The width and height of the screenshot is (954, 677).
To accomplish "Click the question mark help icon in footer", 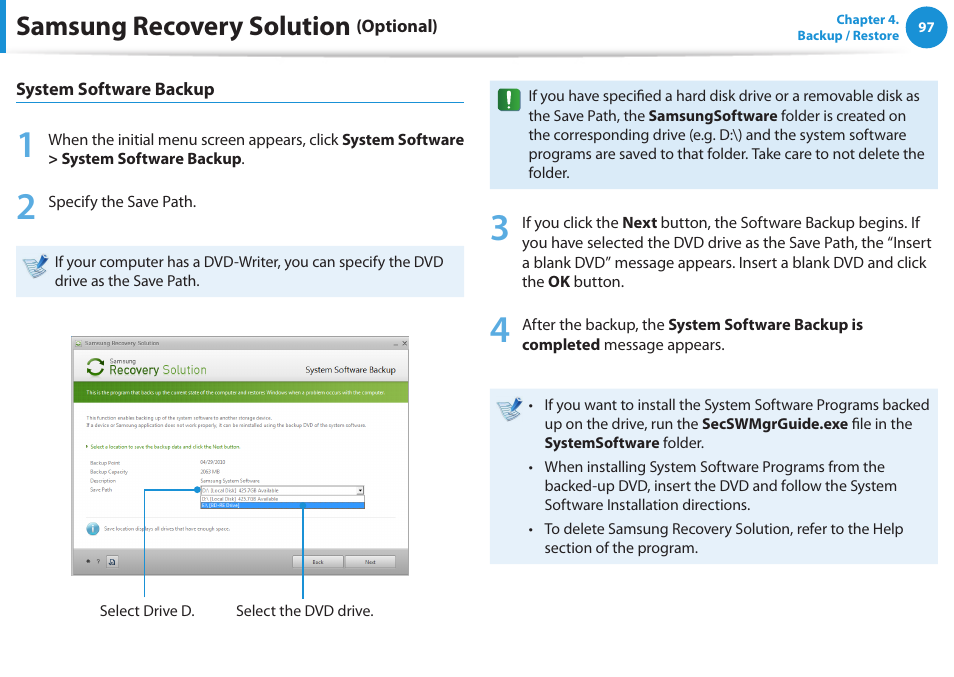I will [x=99, y=561].
